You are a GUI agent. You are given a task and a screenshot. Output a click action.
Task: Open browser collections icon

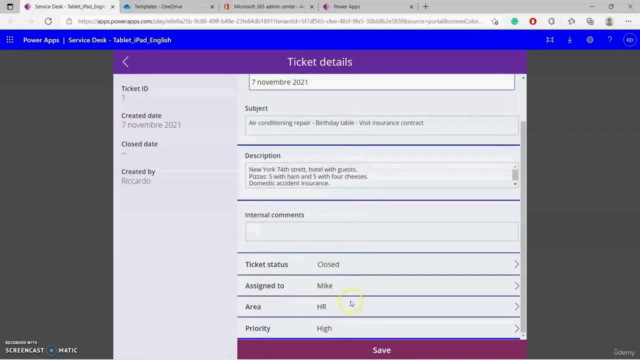pyautogui.click(x=590, y=21)
